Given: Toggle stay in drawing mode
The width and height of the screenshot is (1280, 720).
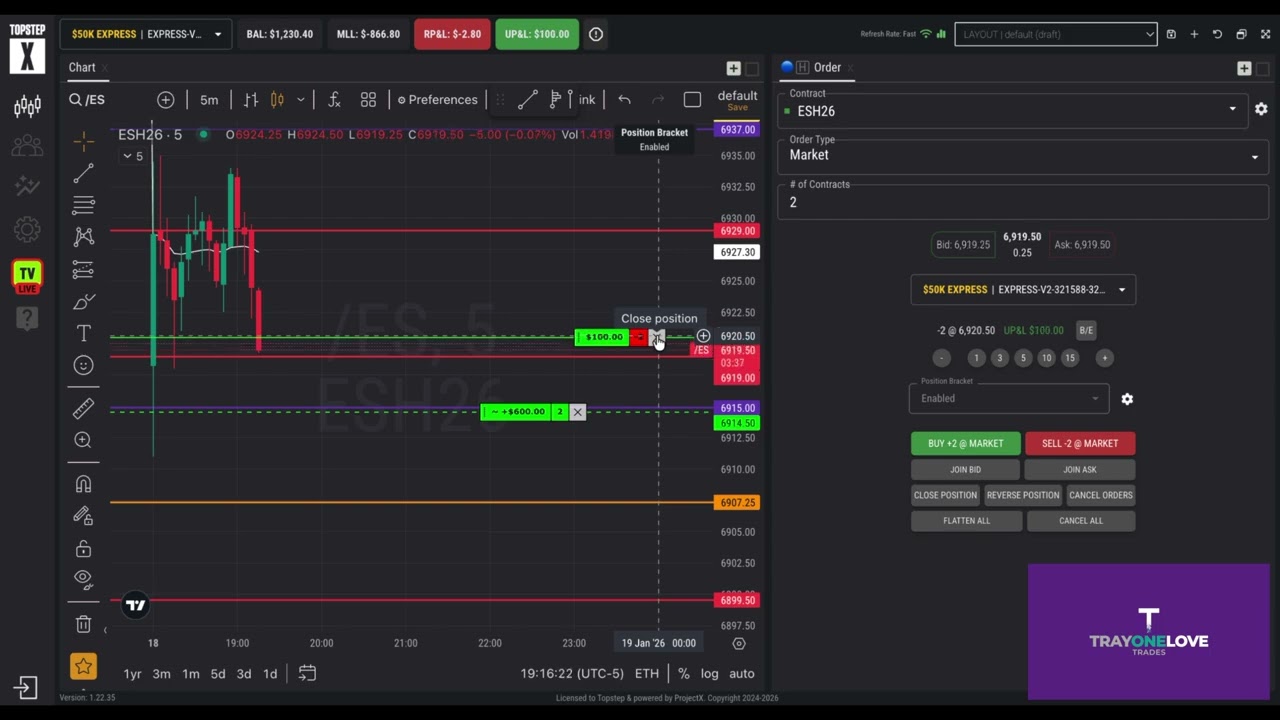Looking at the screenshot, I should [x=84, y=516].
